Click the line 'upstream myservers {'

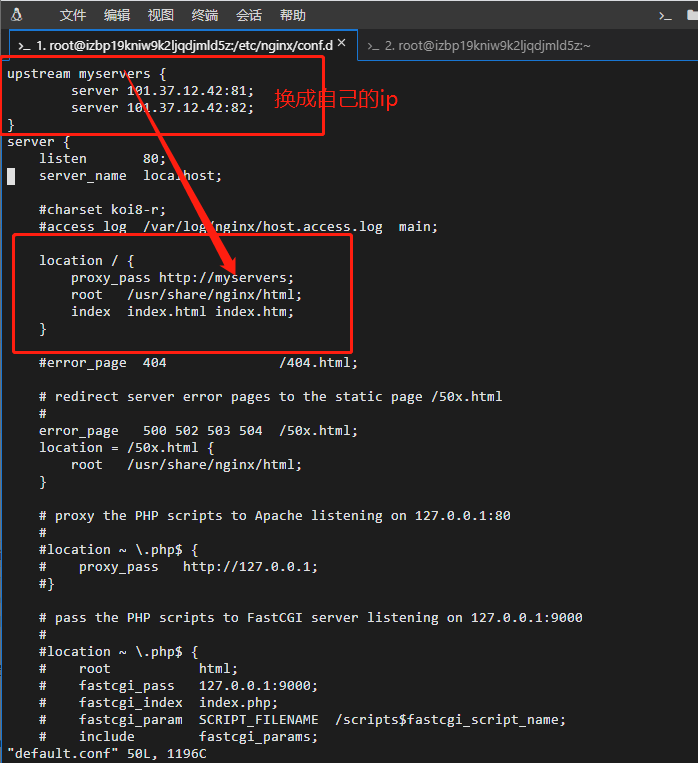click(87, 74)
